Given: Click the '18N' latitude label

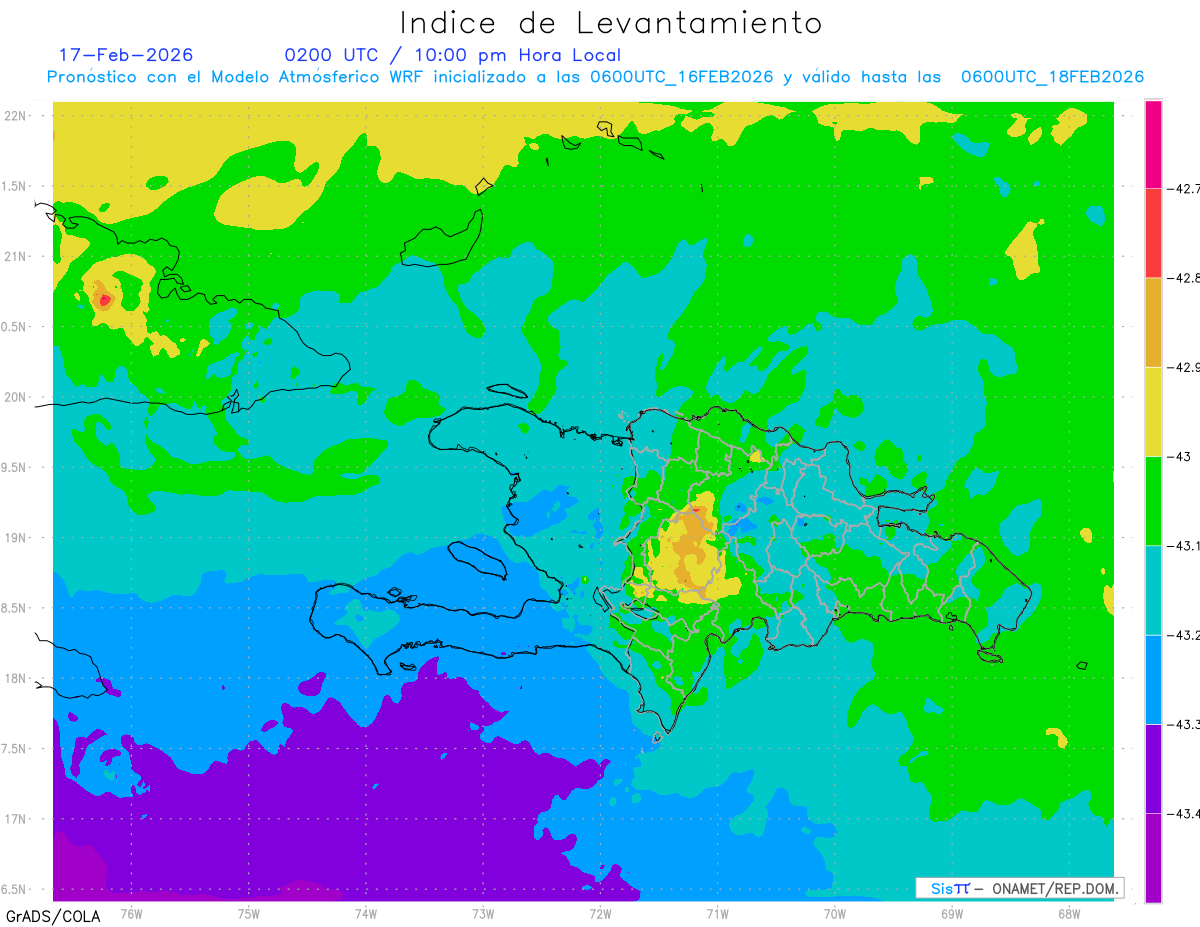Looking at the screenshot, I should click(x=15, y=678).
